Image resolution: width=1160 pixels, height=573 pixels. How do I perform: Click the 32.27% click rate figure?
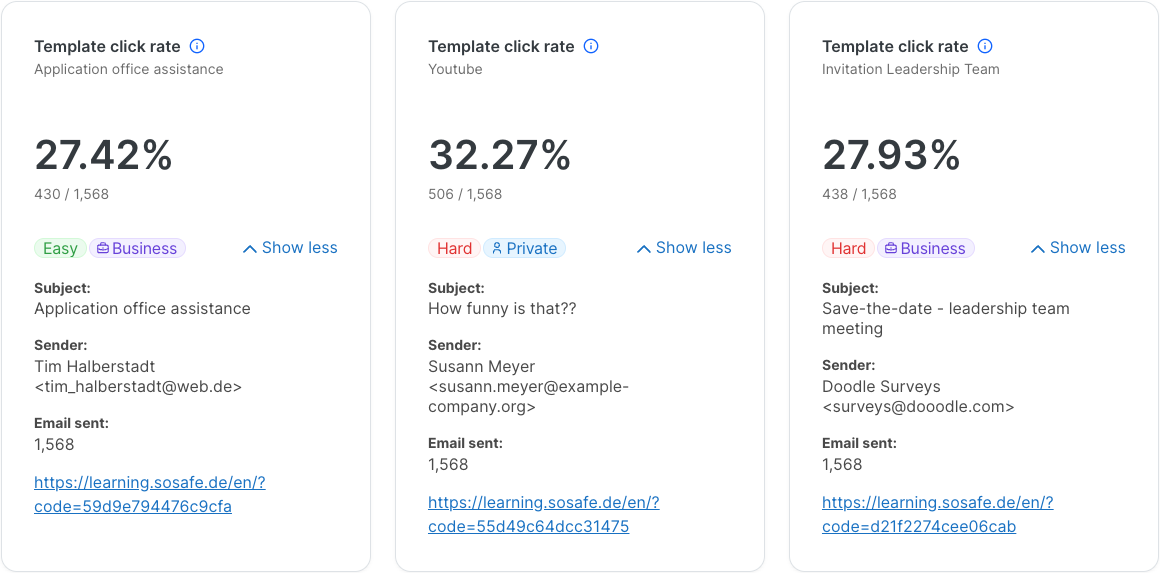tap(500, 156)
